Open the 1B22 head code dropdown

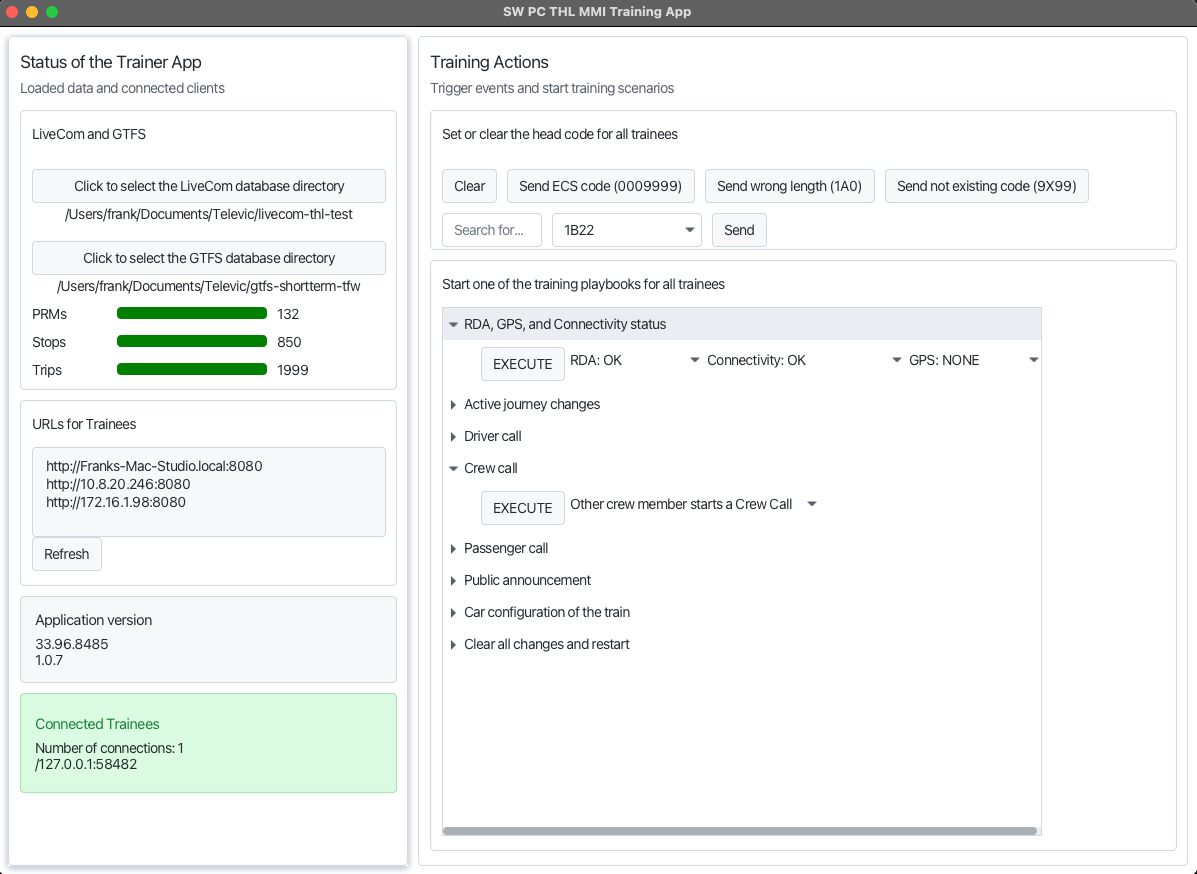[627, 231]
